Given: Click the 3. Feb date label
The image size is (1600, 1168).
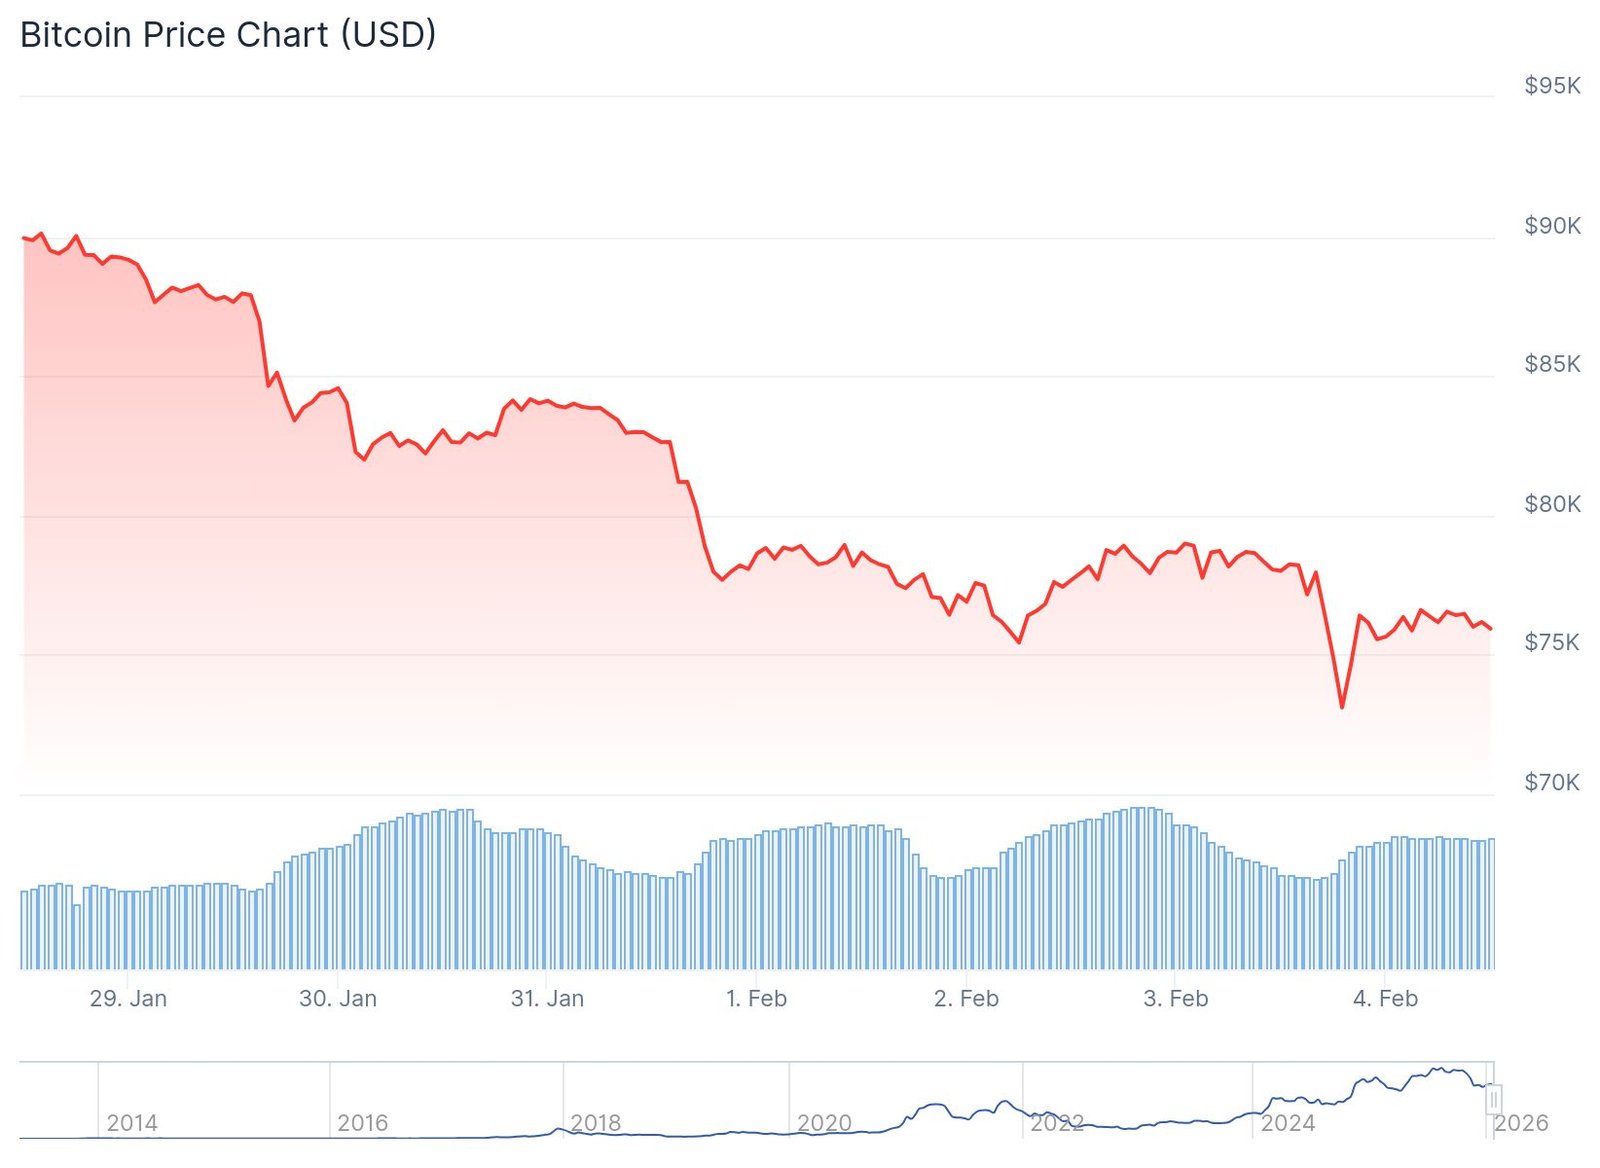Looking at the screenshot, I should (x=1175, y=998).
